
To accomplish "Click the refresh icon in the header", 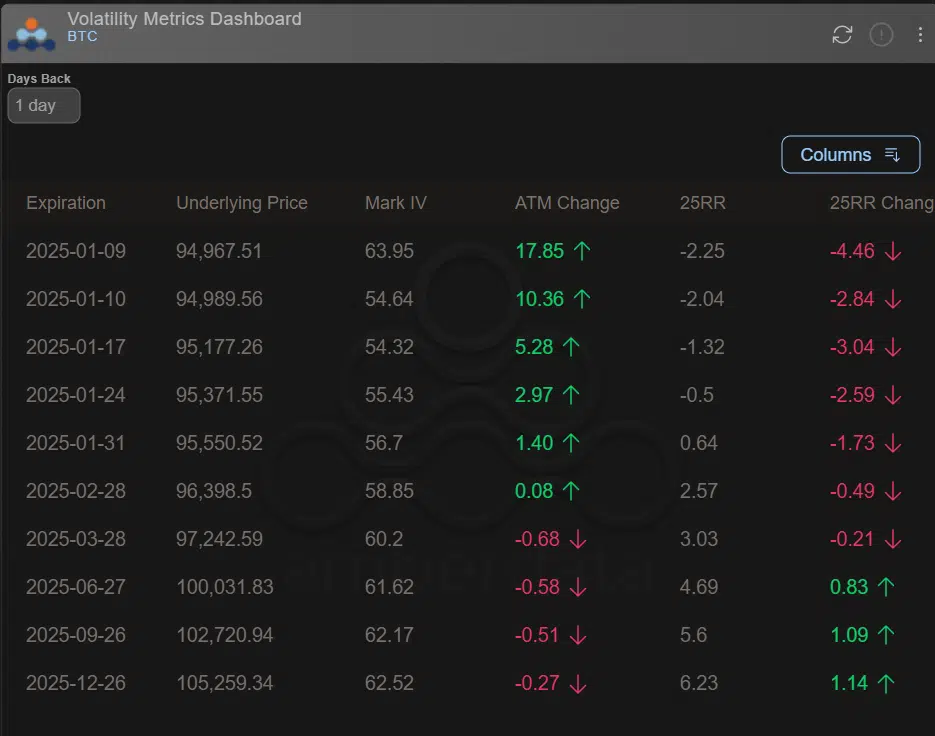I will click(x=842, y=35).
